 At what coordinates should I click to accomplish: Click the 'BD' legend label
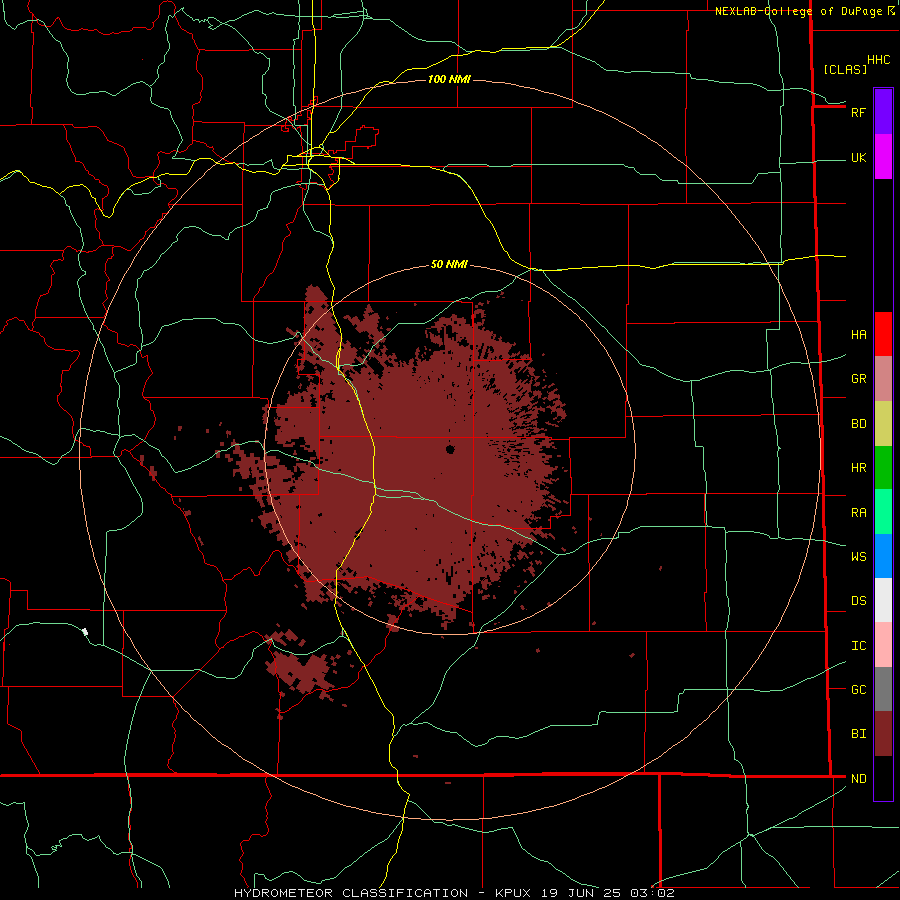coord(859,424)
